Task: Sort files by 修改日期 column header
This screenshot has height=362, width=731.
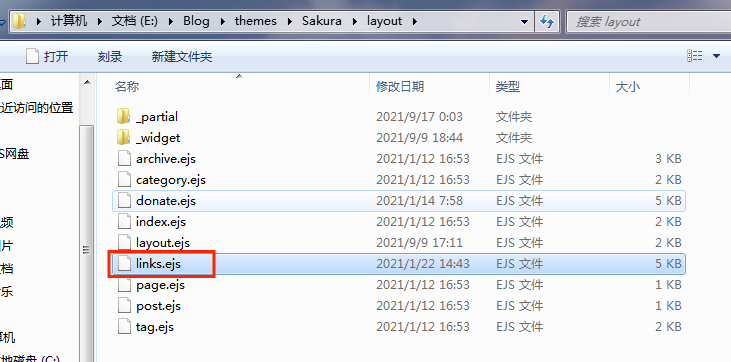Action: (x=400, y=86)
